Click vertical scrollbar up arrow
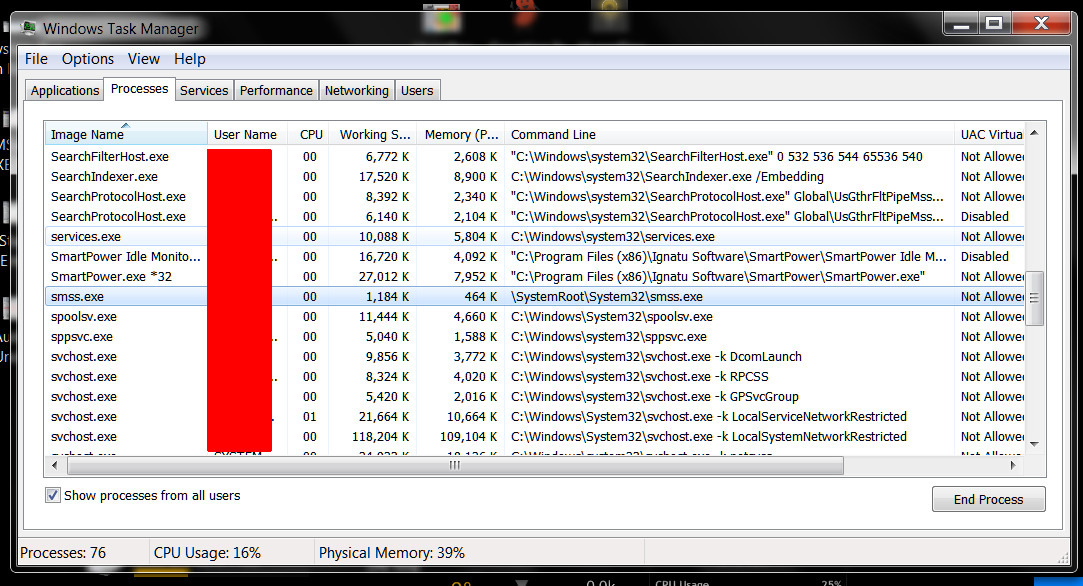Viewport: 1083px width, 586px height. (x=1034, y=133)
